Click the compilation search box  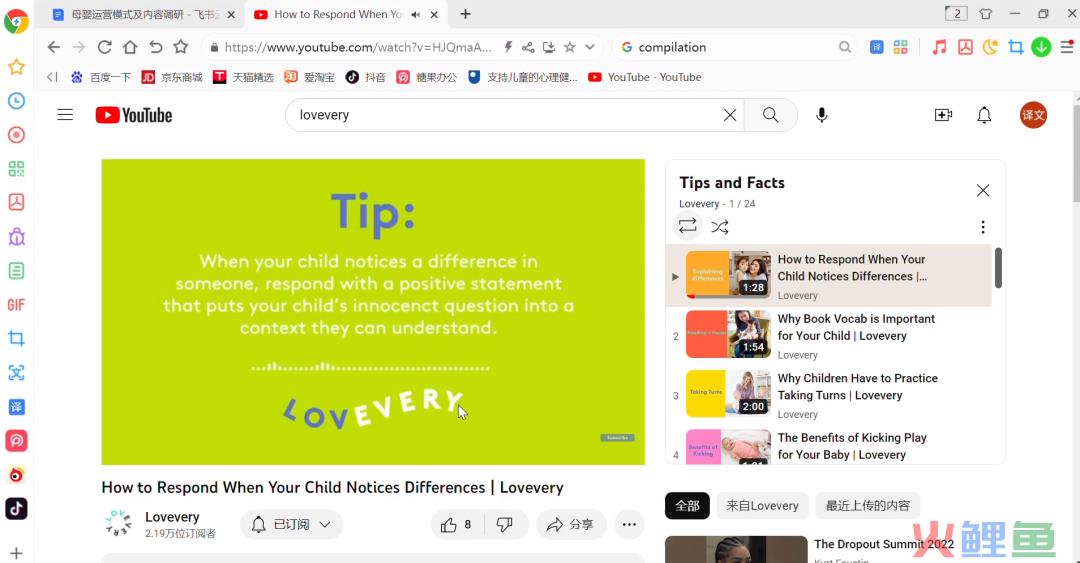pos(734,47)
